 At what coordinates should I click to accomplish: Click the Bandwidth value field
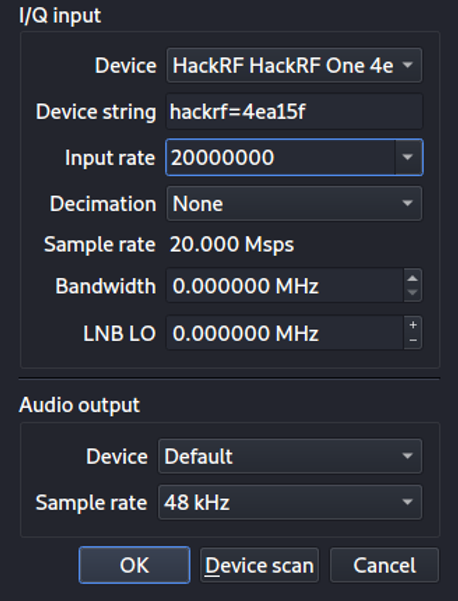[285, 286]
